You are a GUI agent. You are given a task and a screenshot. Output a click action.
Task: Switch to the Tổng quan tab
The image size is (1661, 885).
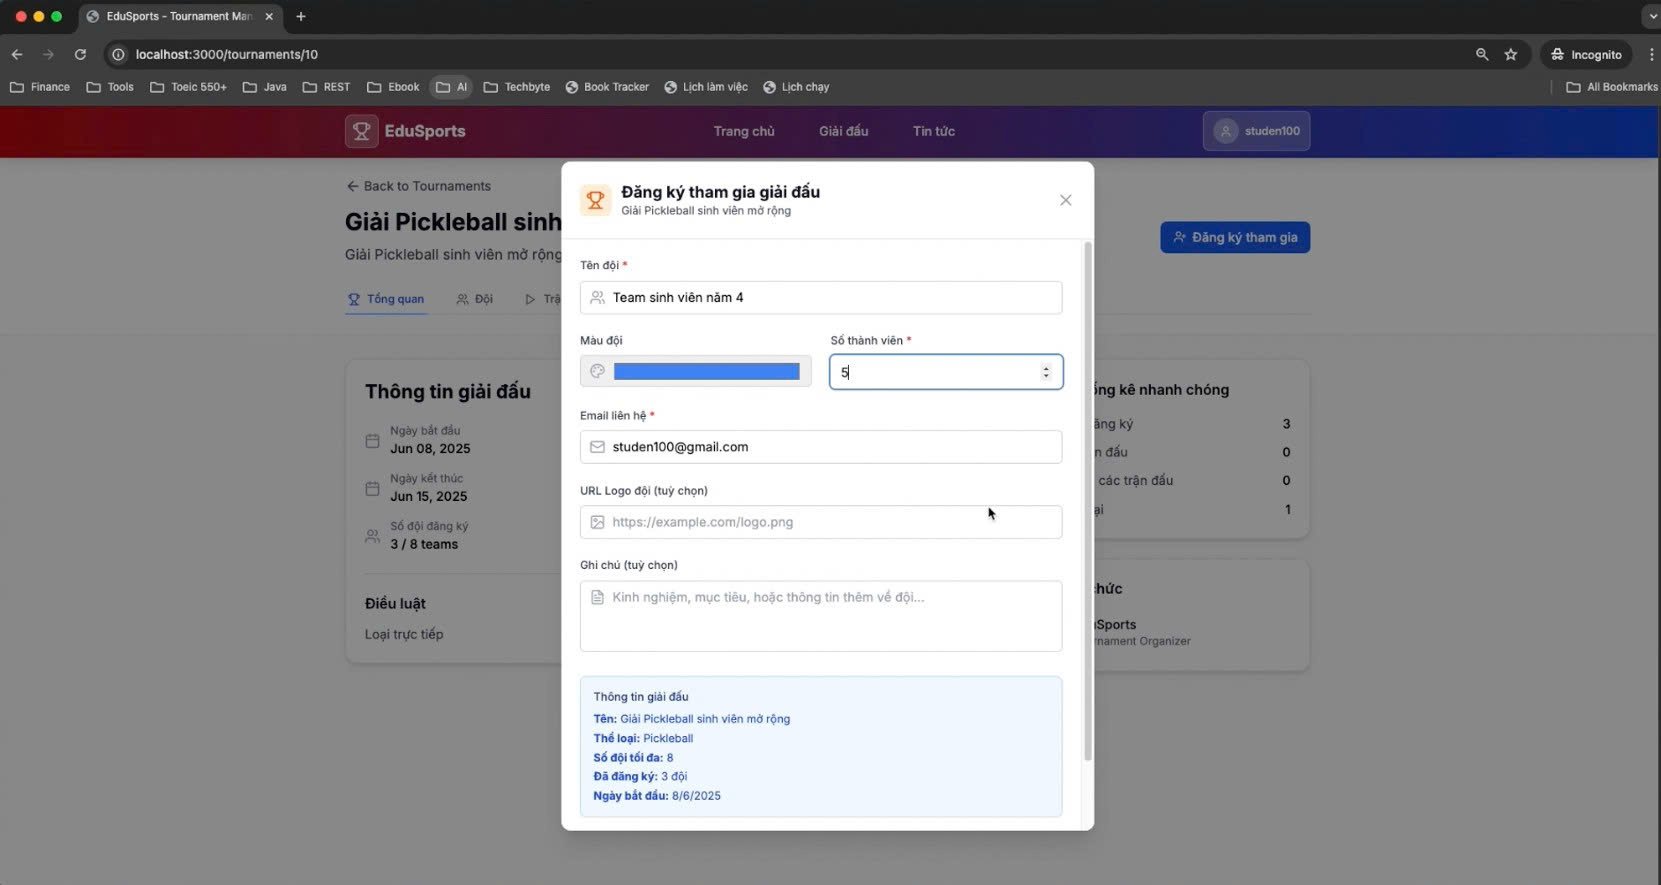386,299
